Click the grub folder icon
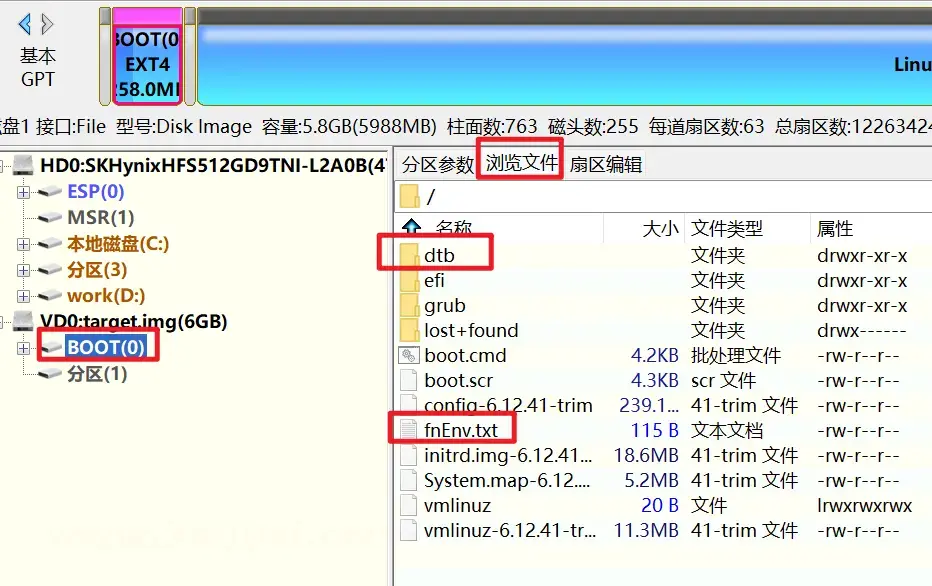Viewport: 932px width, 586px height. click(408, 306)
